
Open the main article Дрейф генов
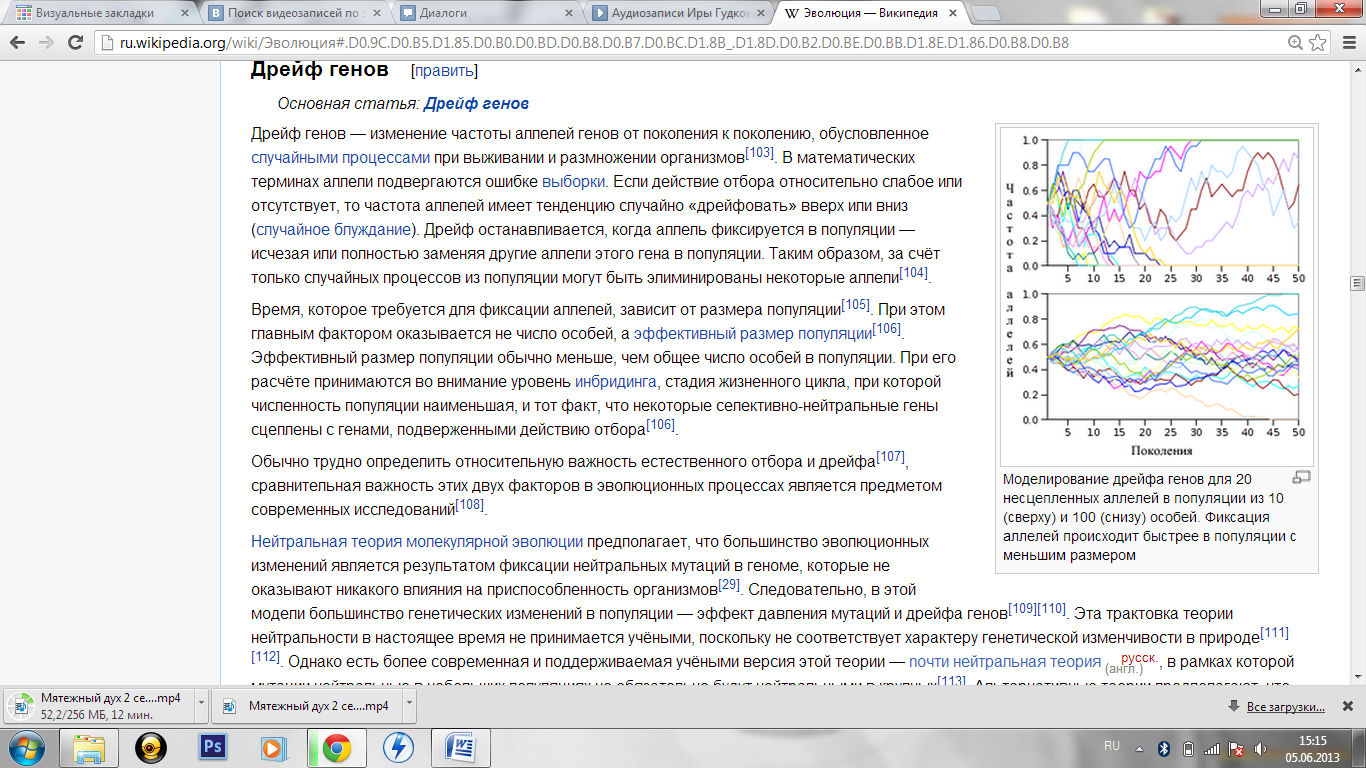pyautogui.click(x=476, y=103)
